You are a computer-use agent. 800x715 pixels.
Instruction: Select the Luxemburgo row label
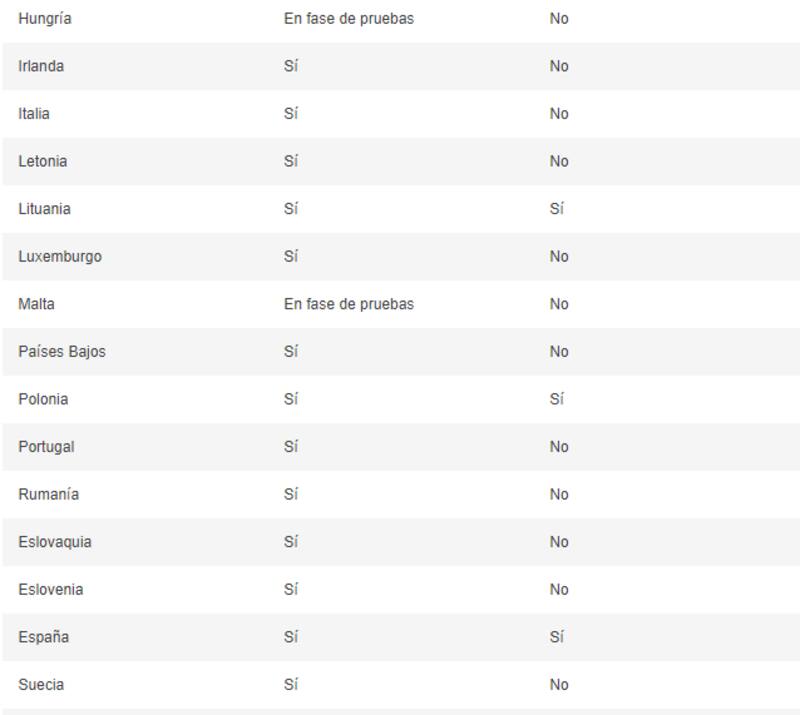[60, 257]
